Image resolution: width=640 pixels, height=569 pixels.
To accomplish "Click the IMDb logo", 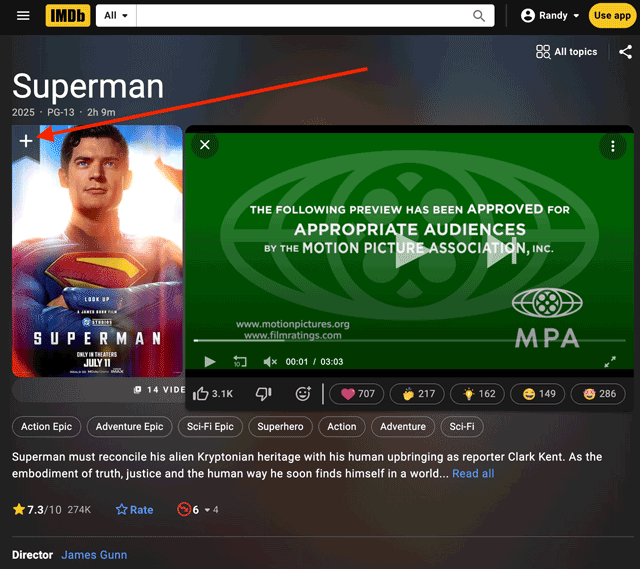I will (x=66, y=16).
